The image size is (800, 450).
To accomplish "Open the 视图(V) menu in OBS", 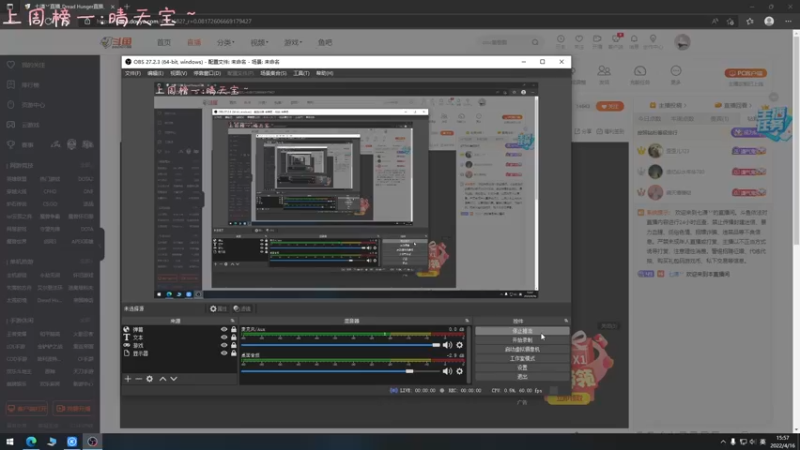I will (178, 73).
